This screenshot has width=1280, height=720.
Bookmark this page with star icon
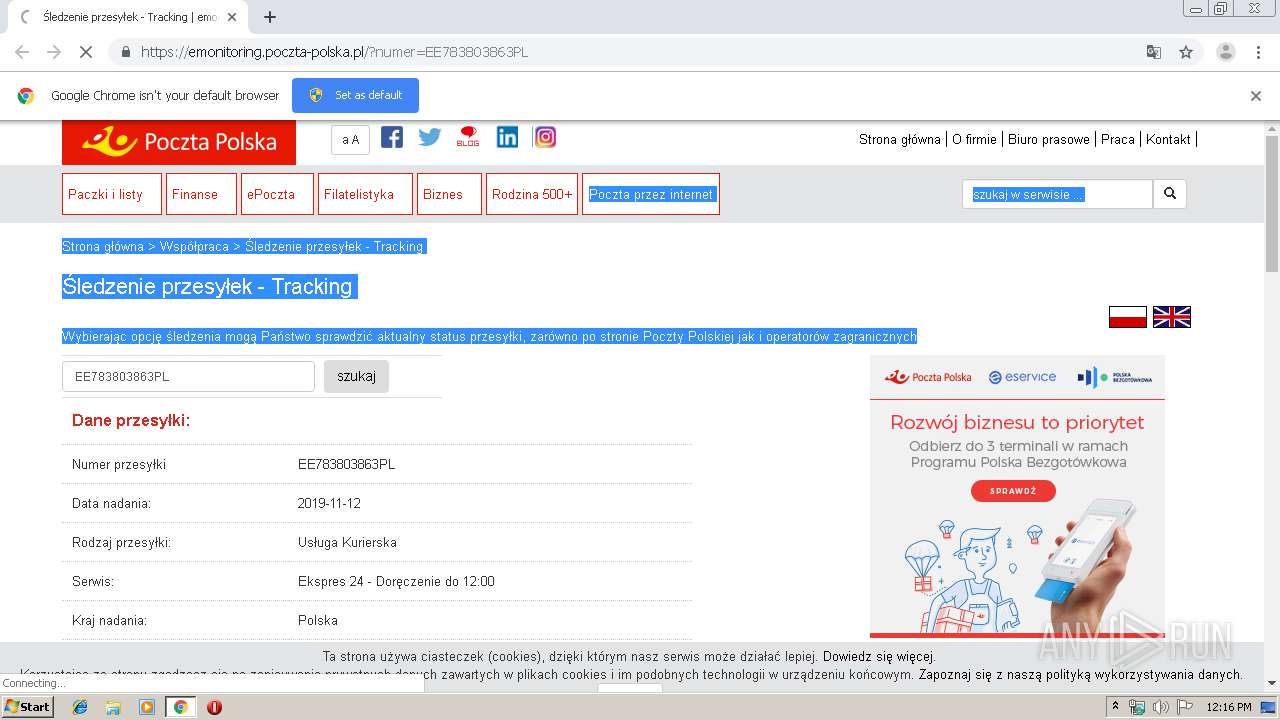[1186, 52]
